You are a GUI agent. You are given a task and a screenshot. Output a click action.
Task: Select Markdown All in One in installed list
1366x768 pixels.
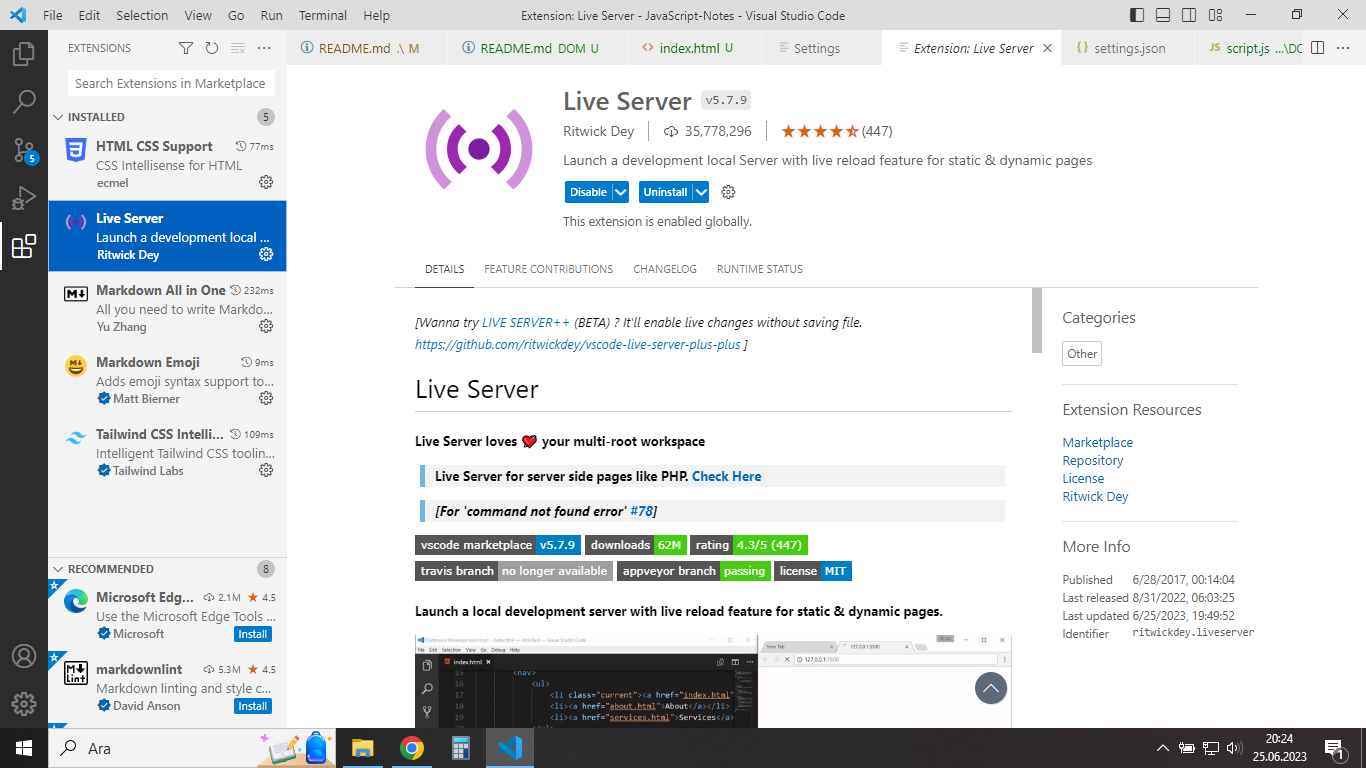(167, 308)
